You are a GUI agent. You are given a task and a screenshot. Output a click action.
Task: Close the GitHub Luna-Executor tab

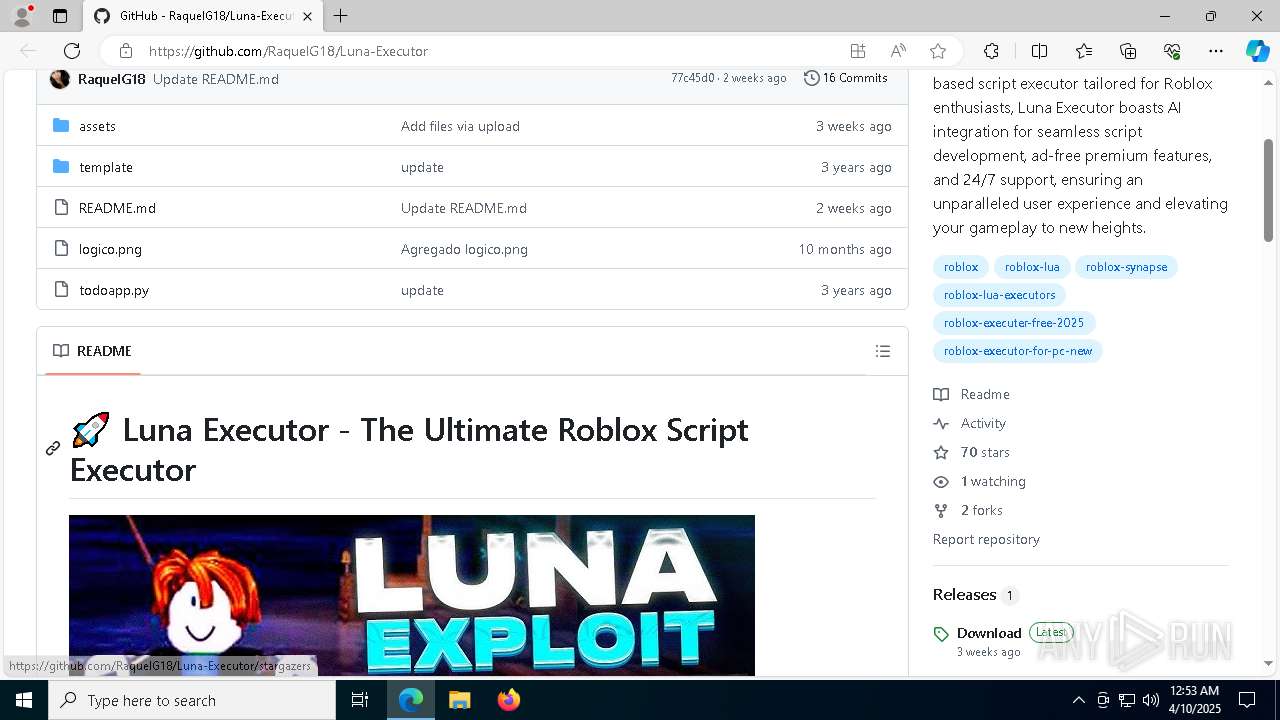tap(307, 16)
